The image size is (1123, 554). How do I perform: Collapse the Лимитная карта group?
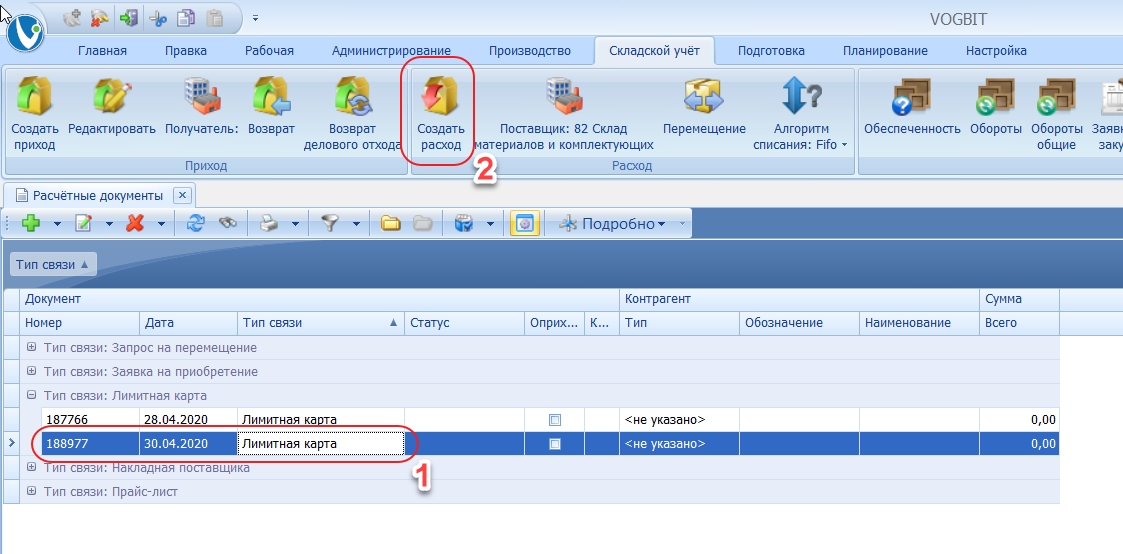tap(32, 395)
